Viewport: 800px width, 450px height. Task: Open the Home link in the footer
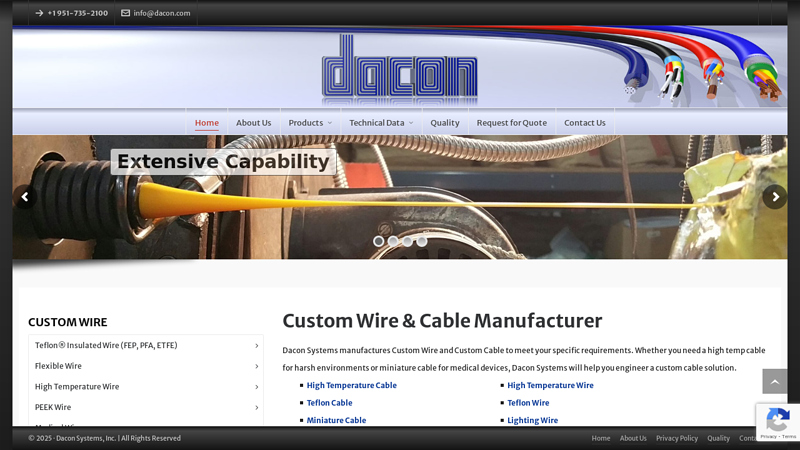601,438
